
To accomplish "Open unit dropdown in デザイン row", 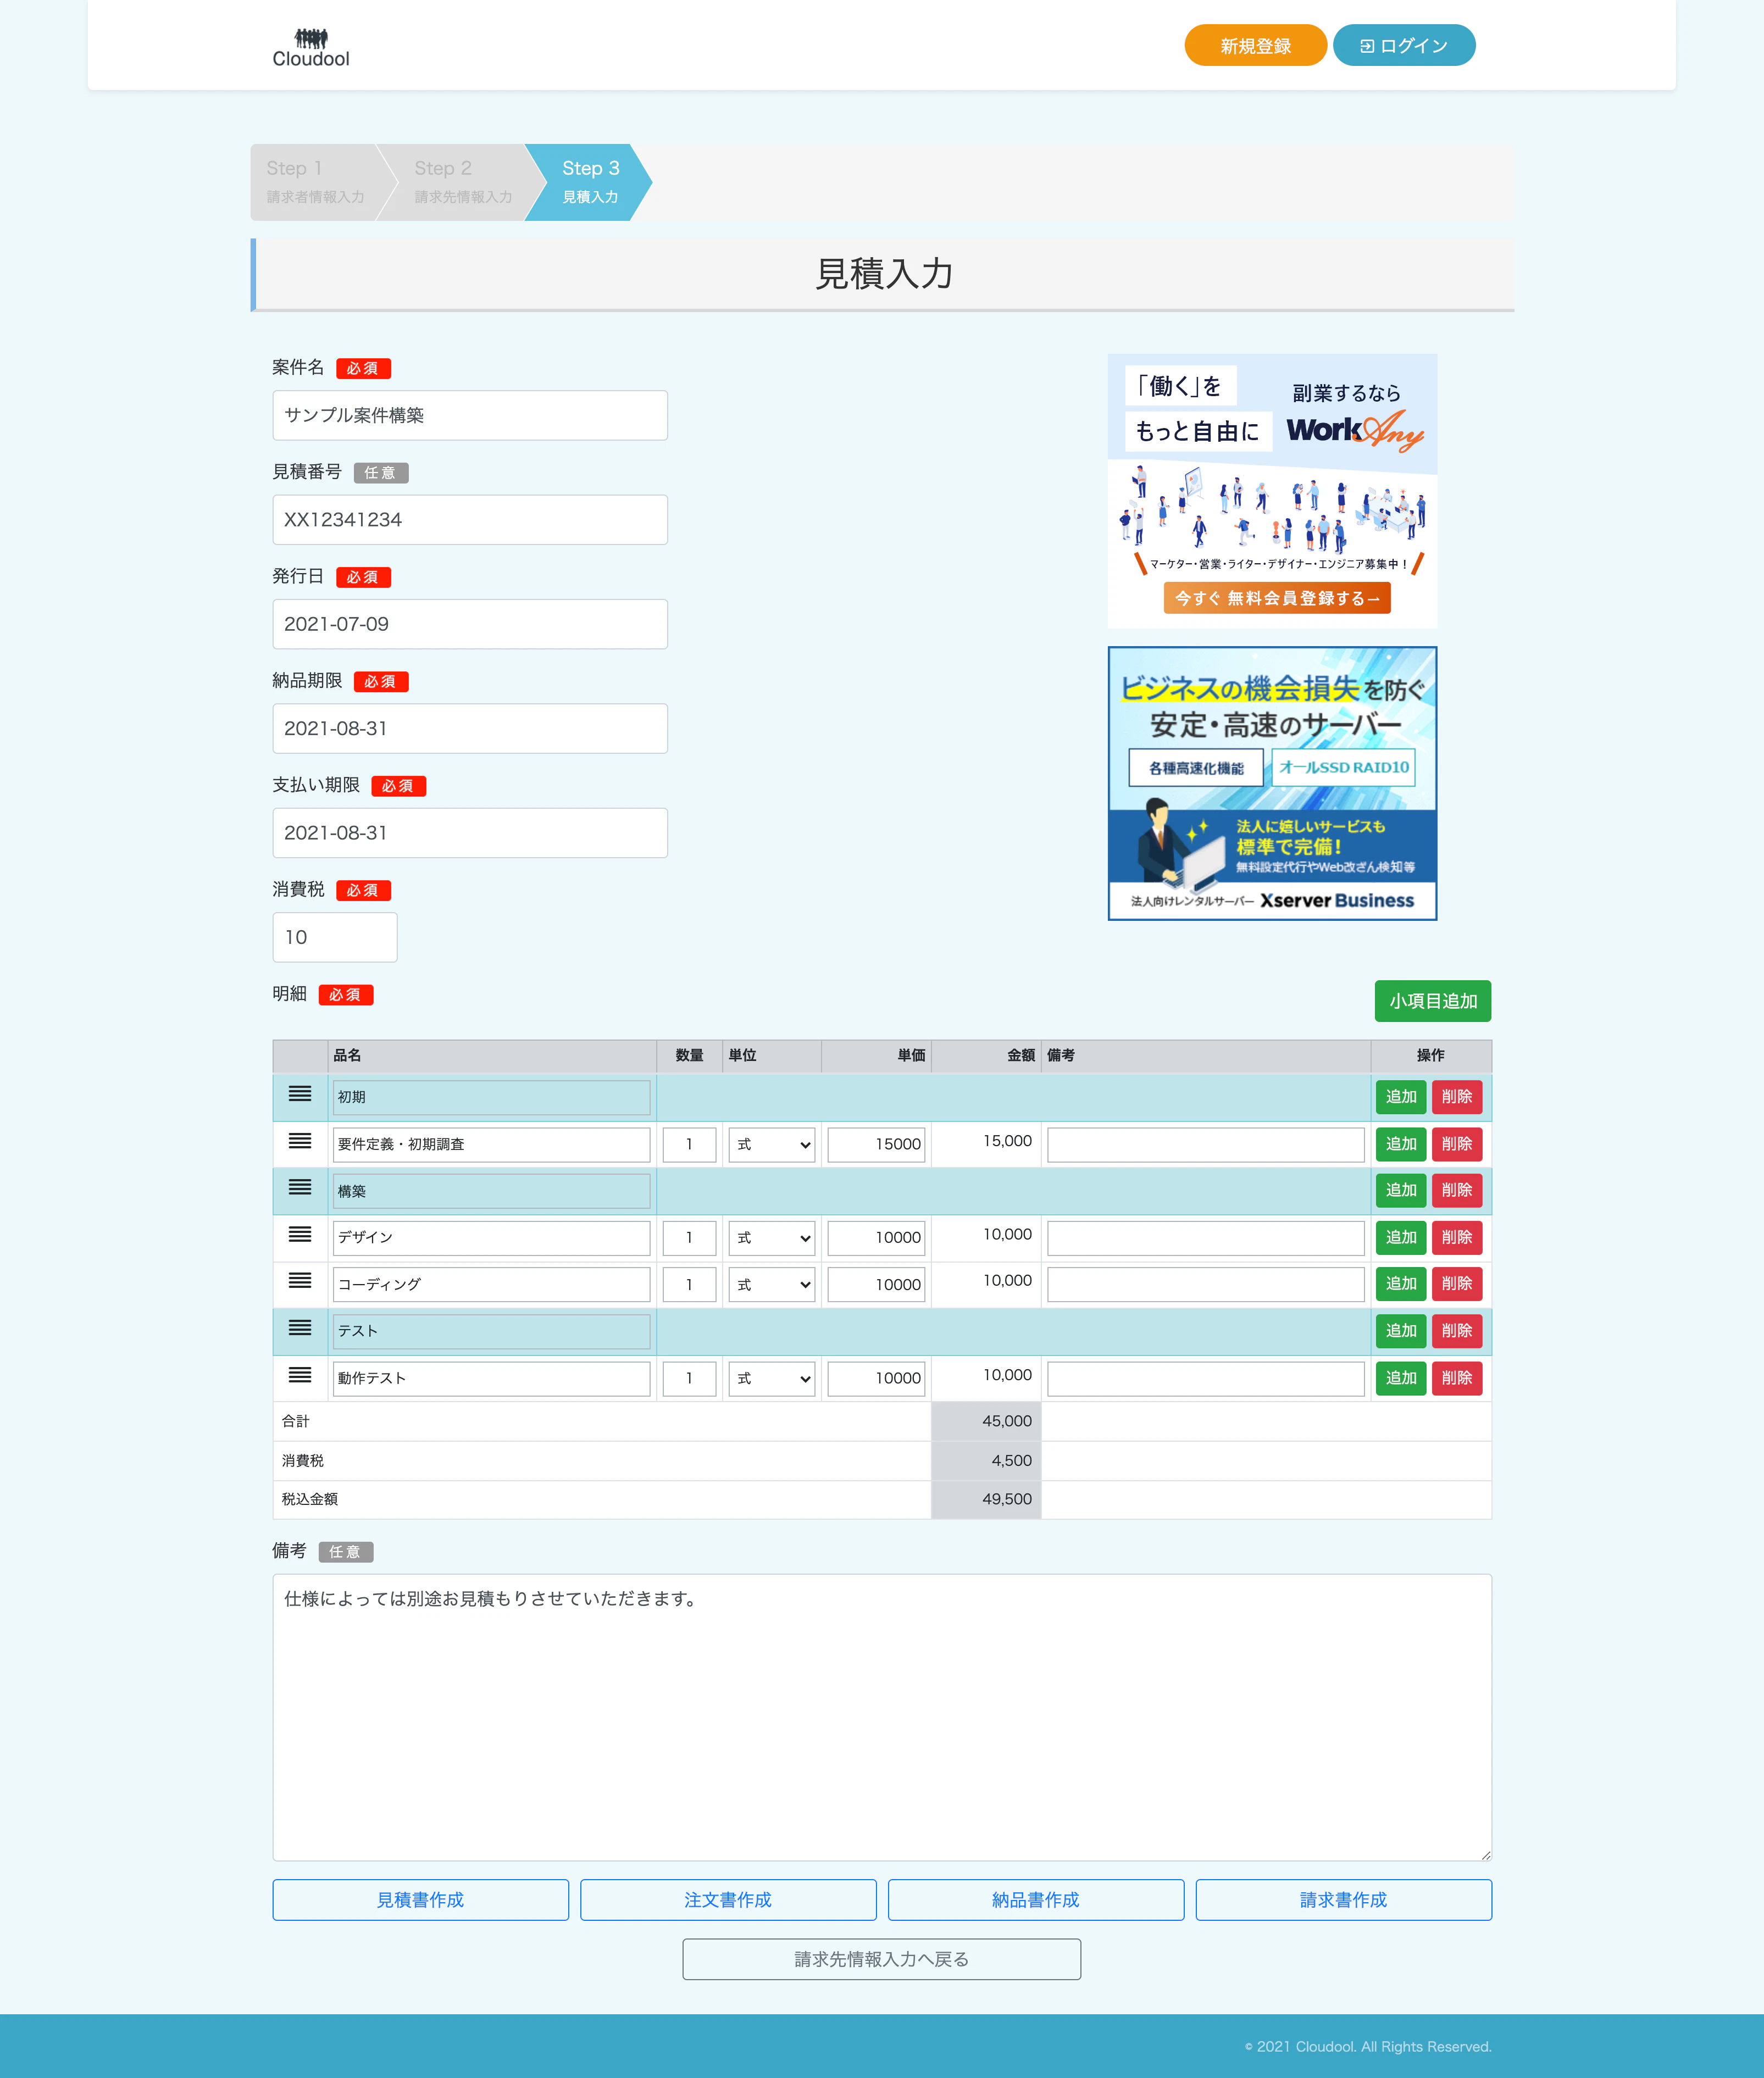I will click(x=771, y=1238).
